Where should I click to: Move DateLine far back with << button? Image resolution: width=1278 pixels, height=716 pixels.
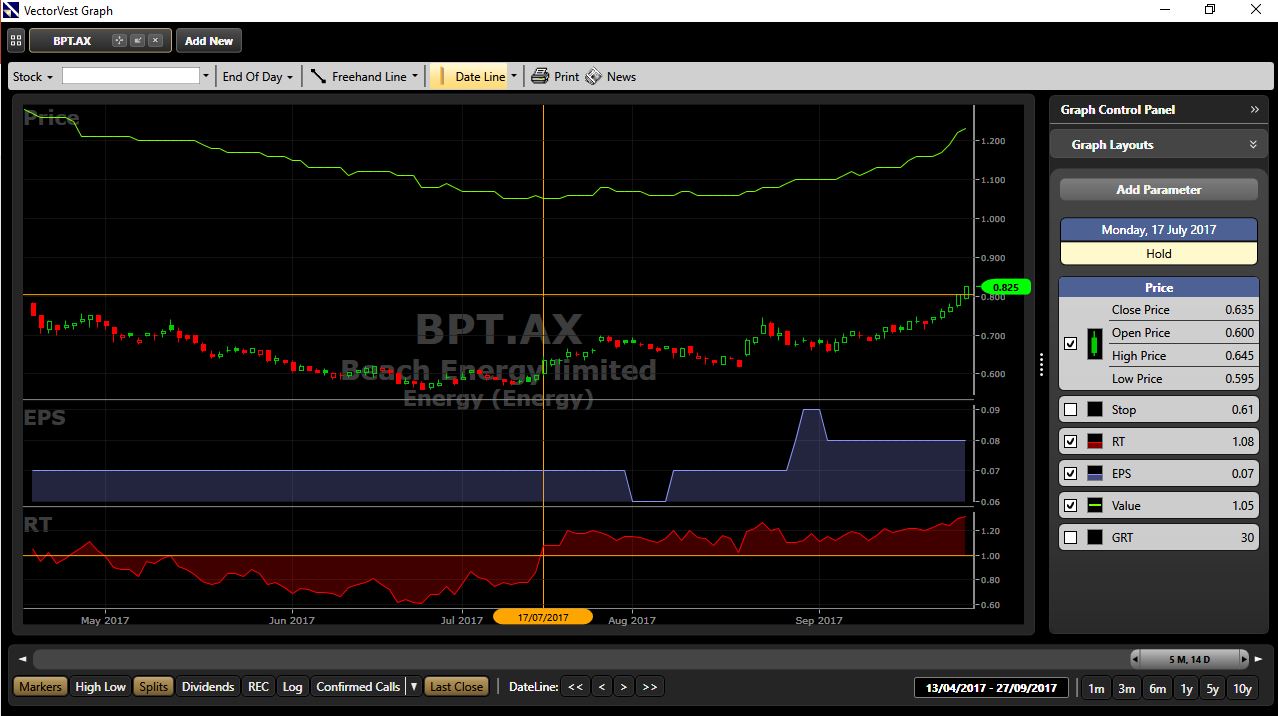[575, 687]
